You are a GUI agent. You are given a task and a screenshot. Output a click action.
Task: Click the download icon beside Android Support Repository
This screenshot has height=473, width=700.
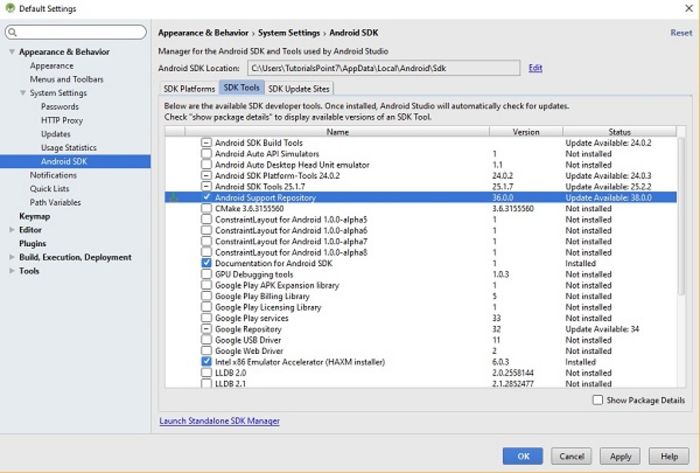pyautogui.click(x=175, y=199)
